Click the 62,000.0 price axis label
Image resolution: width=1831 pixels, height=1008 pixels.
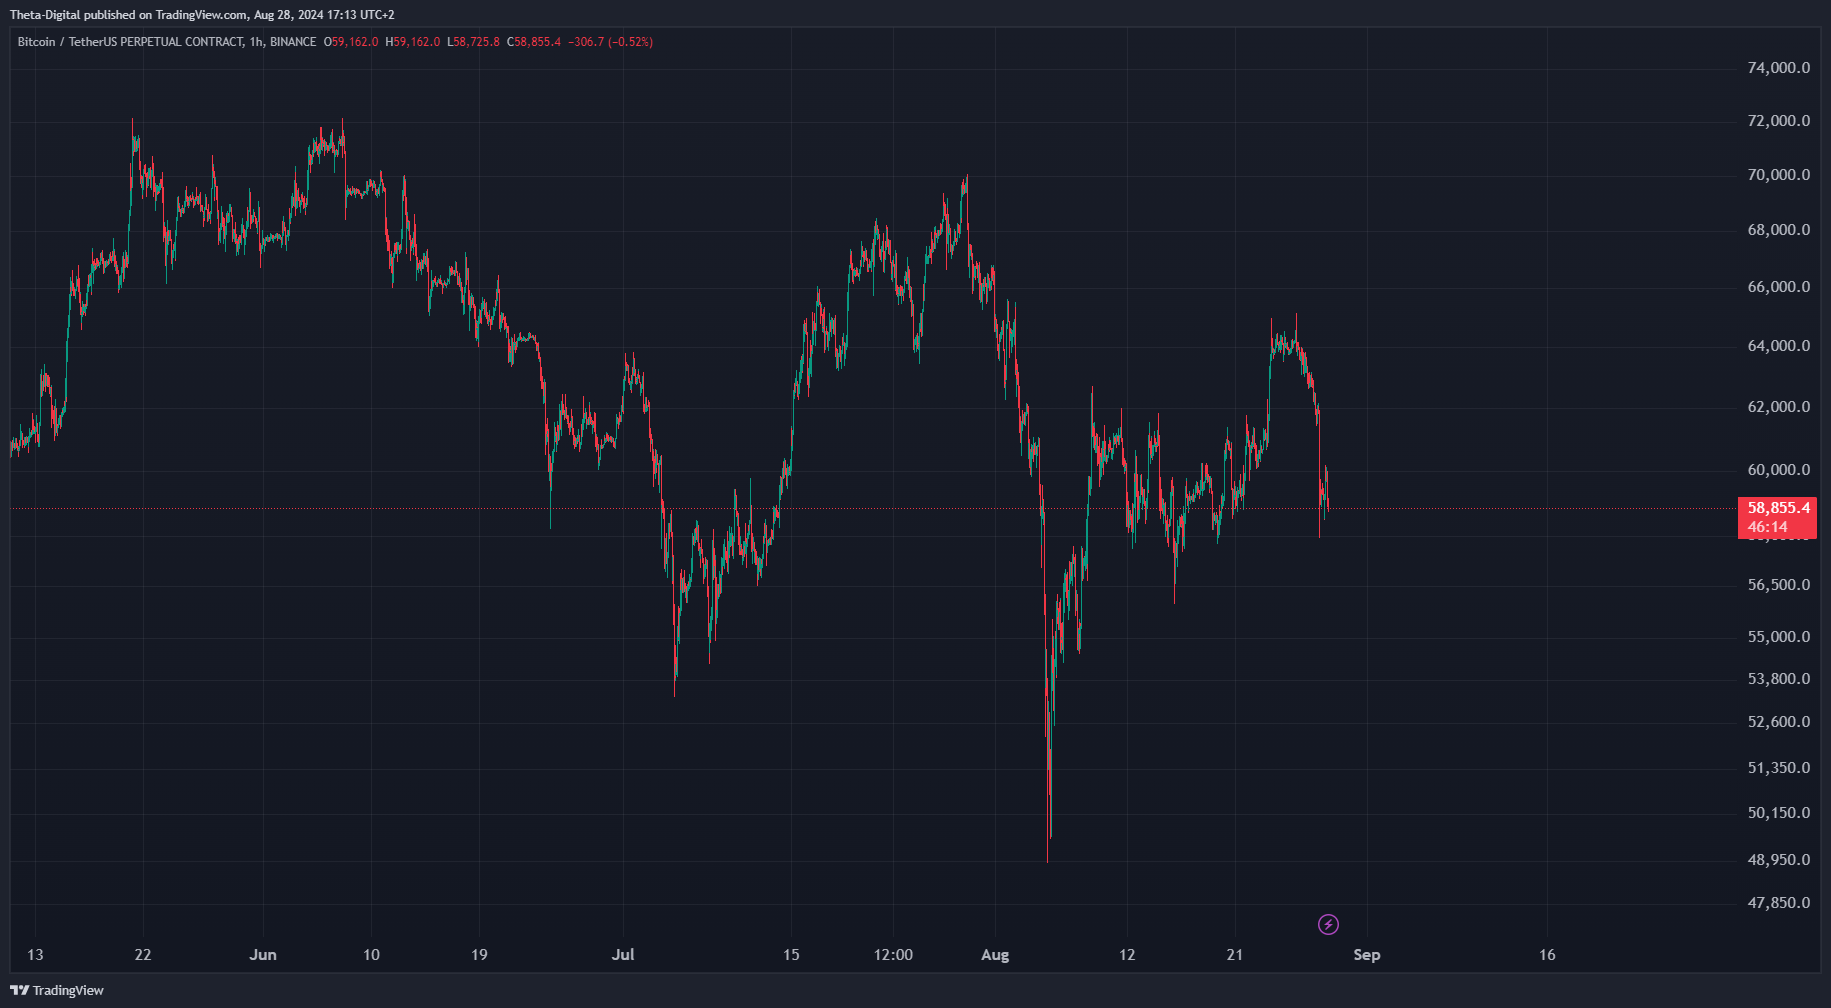click(1779, 407)
